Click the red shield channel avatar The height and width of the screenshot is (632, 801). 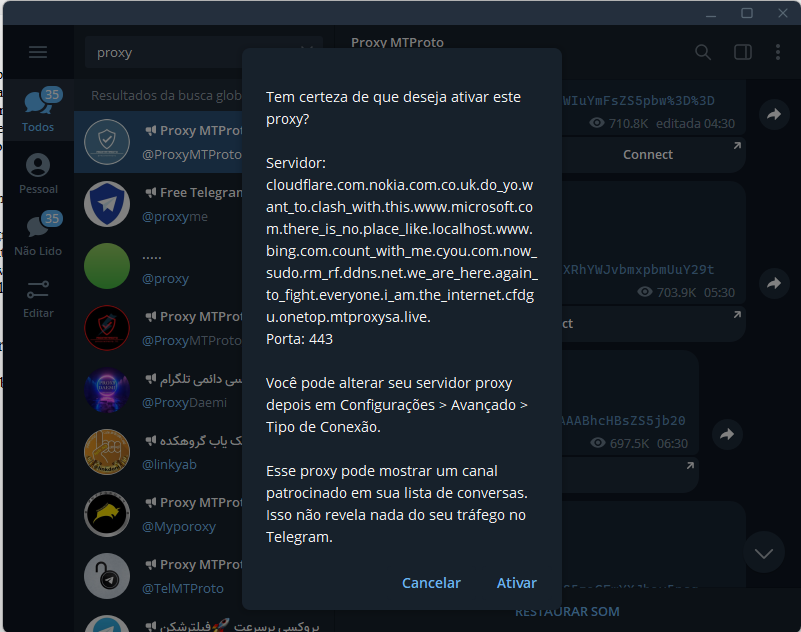[x=107, y=328]
